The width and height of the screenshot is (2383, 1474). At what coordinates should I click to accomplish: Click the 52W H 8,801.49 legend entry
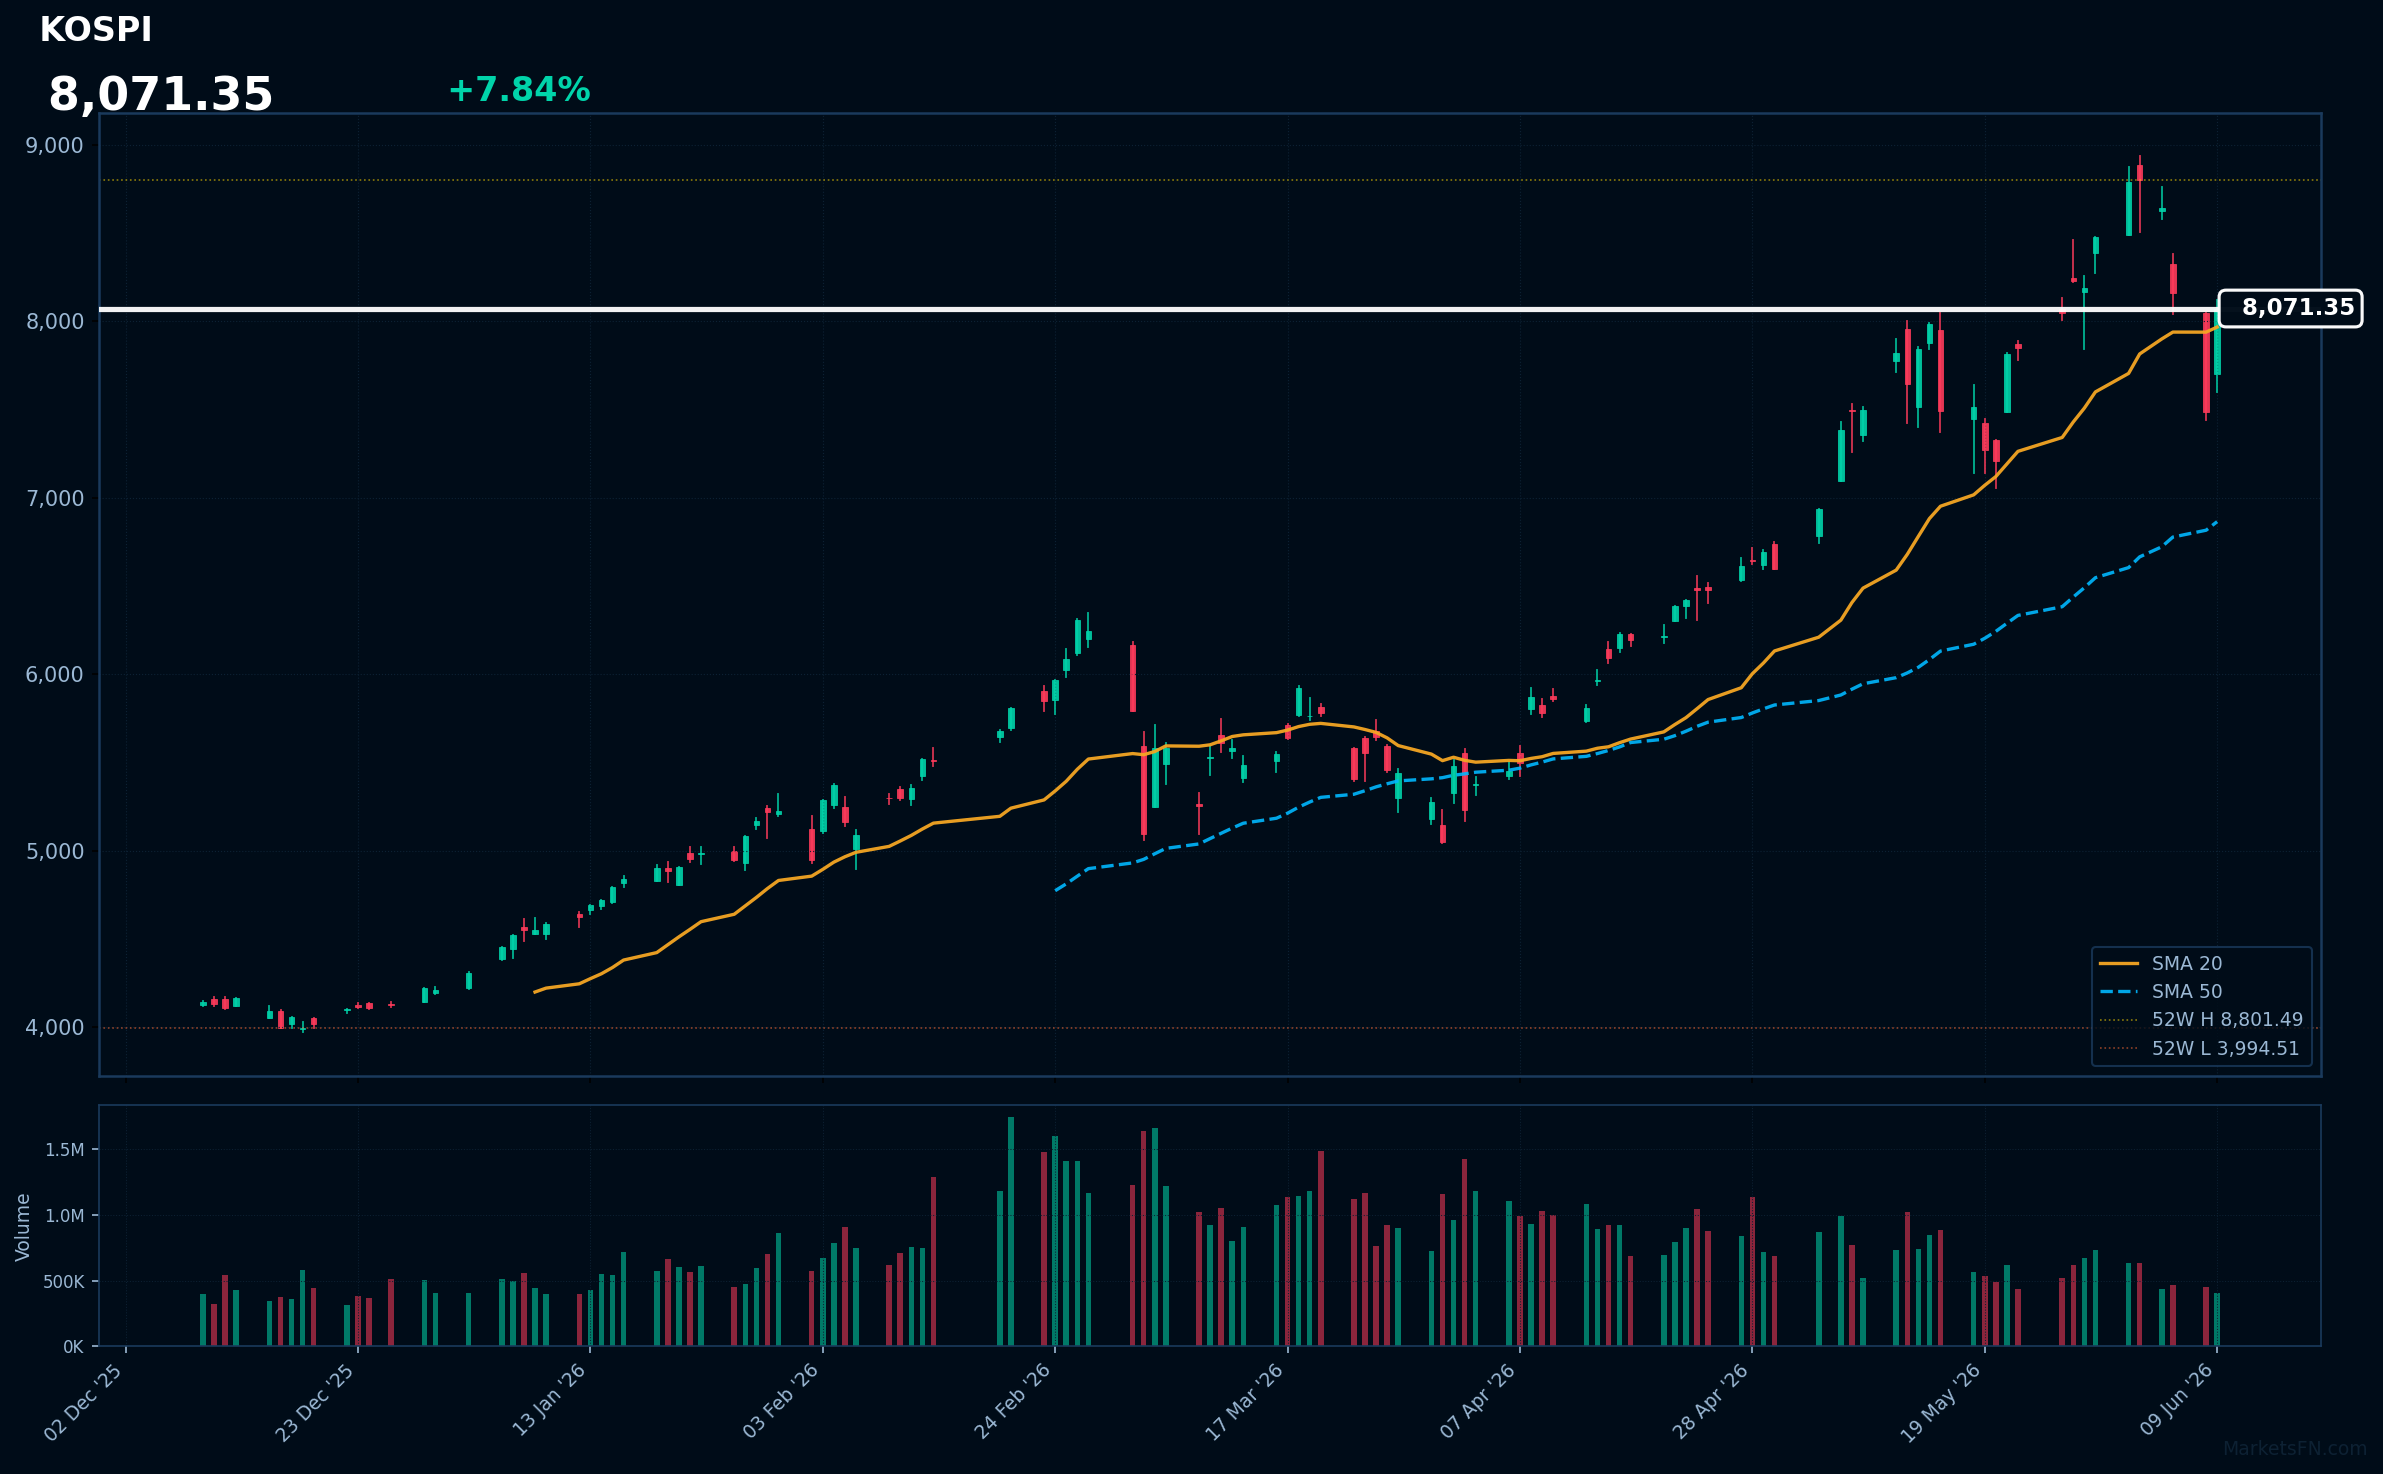(x=2200, y=1019)
